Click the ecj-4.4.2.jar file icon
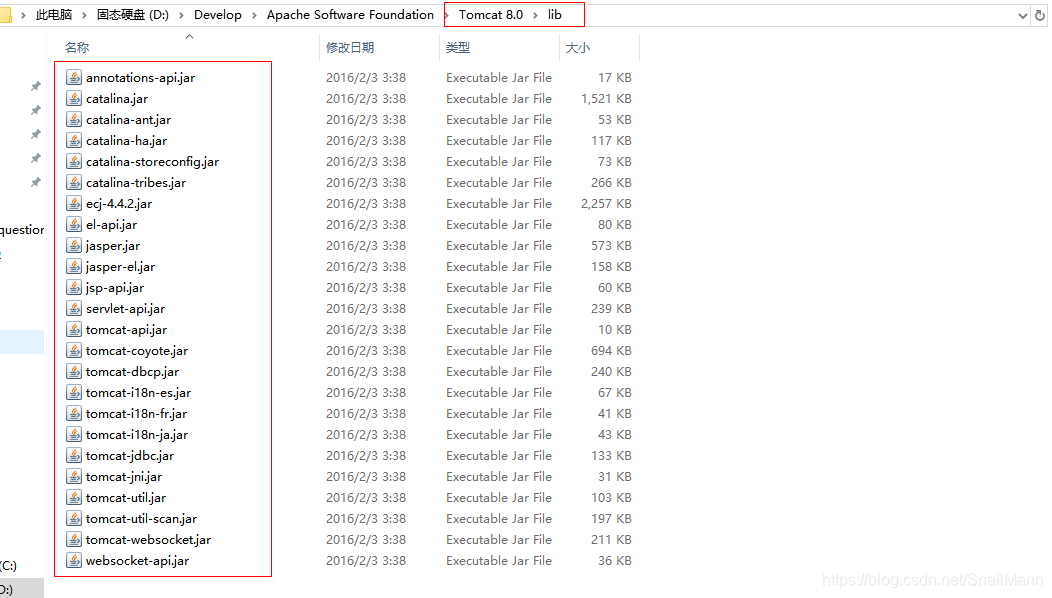This screenshot has width=1052, height=598. tap(74, 203)
